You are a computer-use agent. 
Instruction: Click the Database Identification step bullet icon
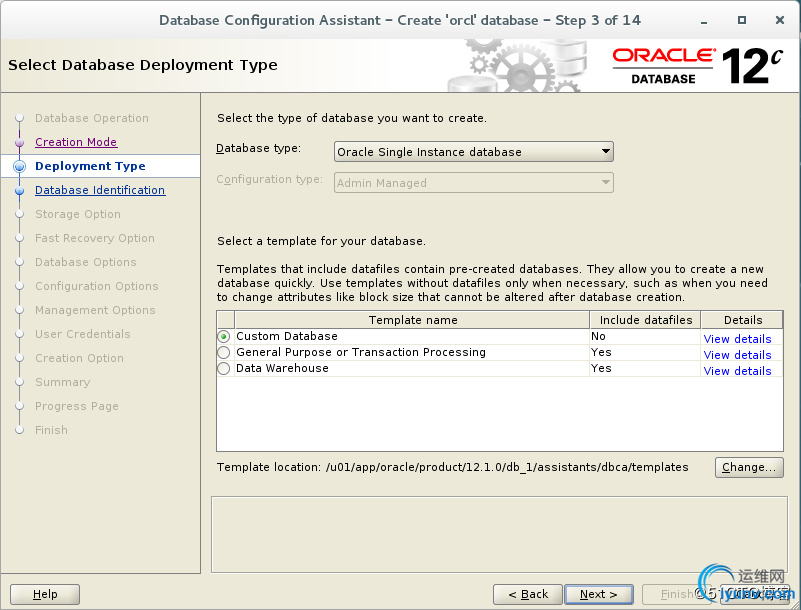pos(19,191)
